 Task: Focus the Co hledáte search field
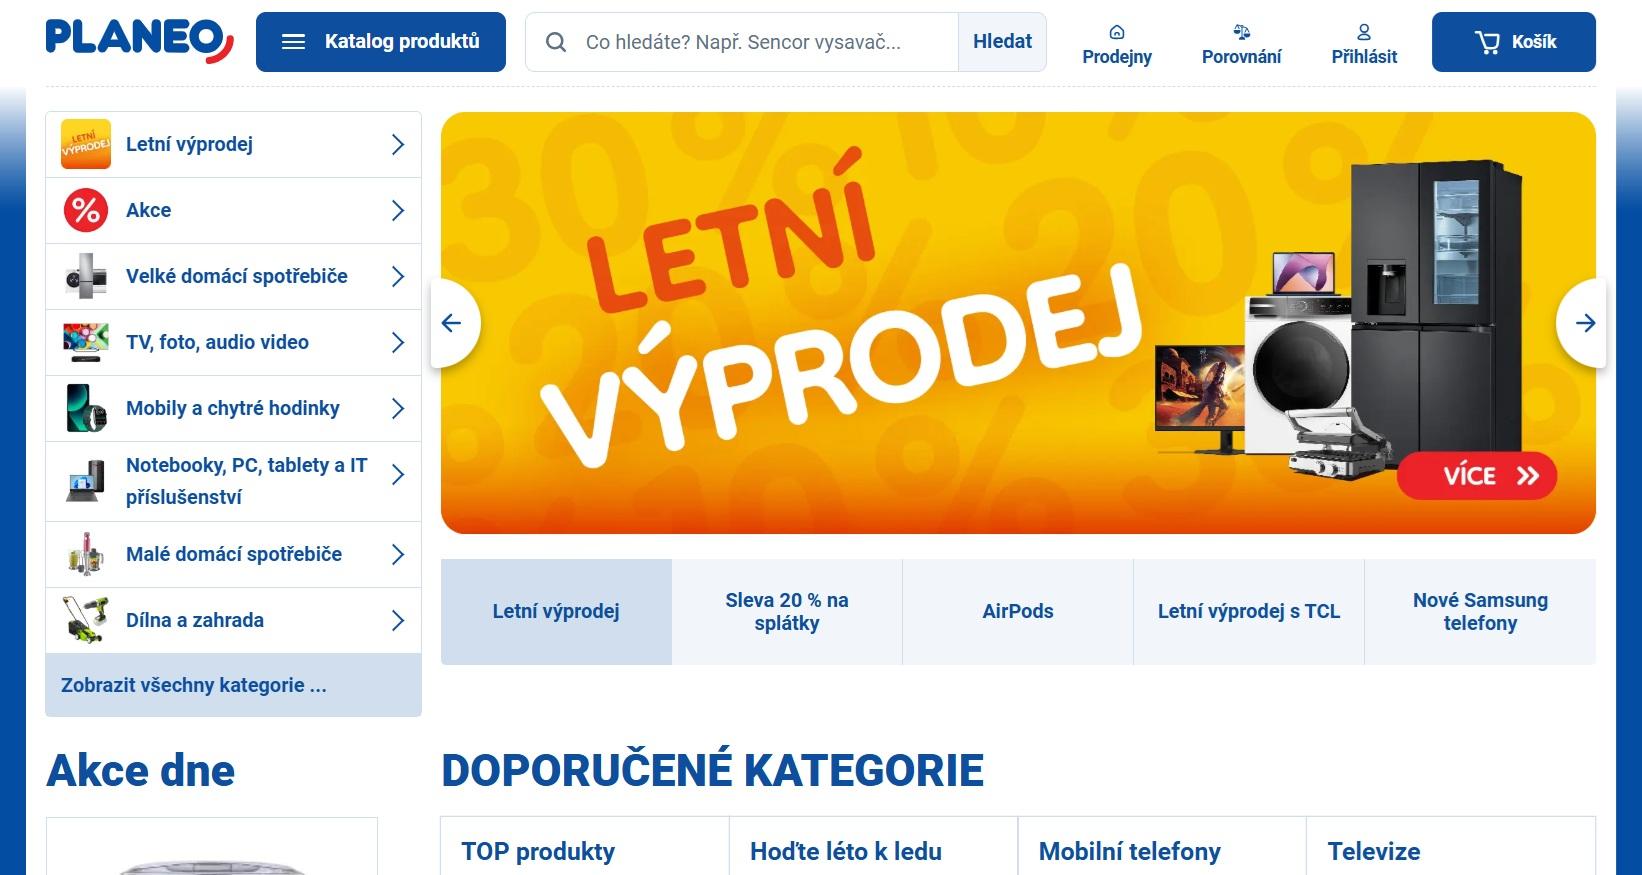click(x=742, y=42)
